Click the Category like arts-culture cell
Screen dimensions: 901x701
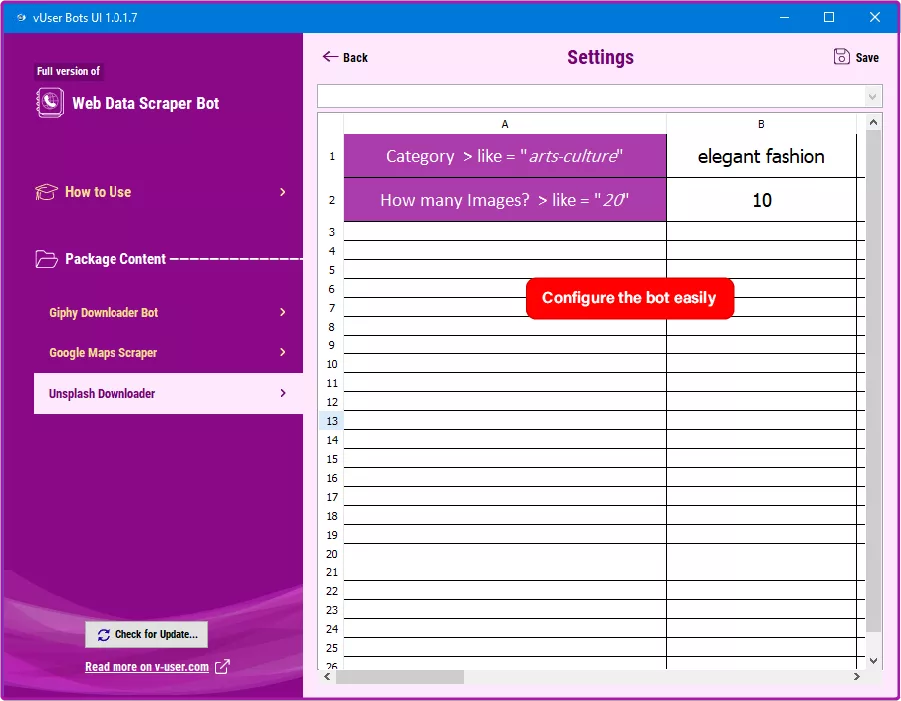pyautogui.click(x=505, y=156)
